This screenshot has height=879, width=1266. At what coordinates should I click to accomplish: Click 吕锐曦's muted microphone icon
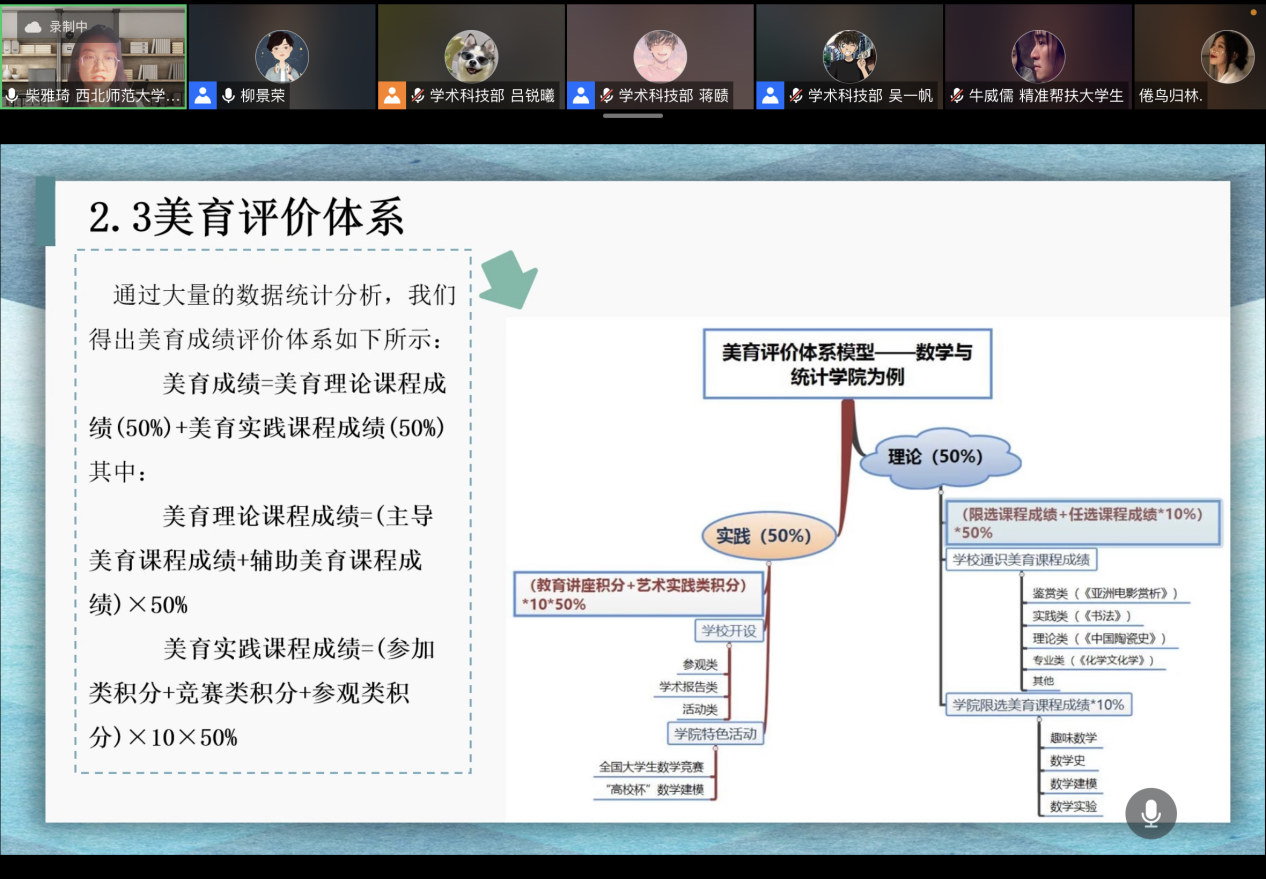pos(418,96)
